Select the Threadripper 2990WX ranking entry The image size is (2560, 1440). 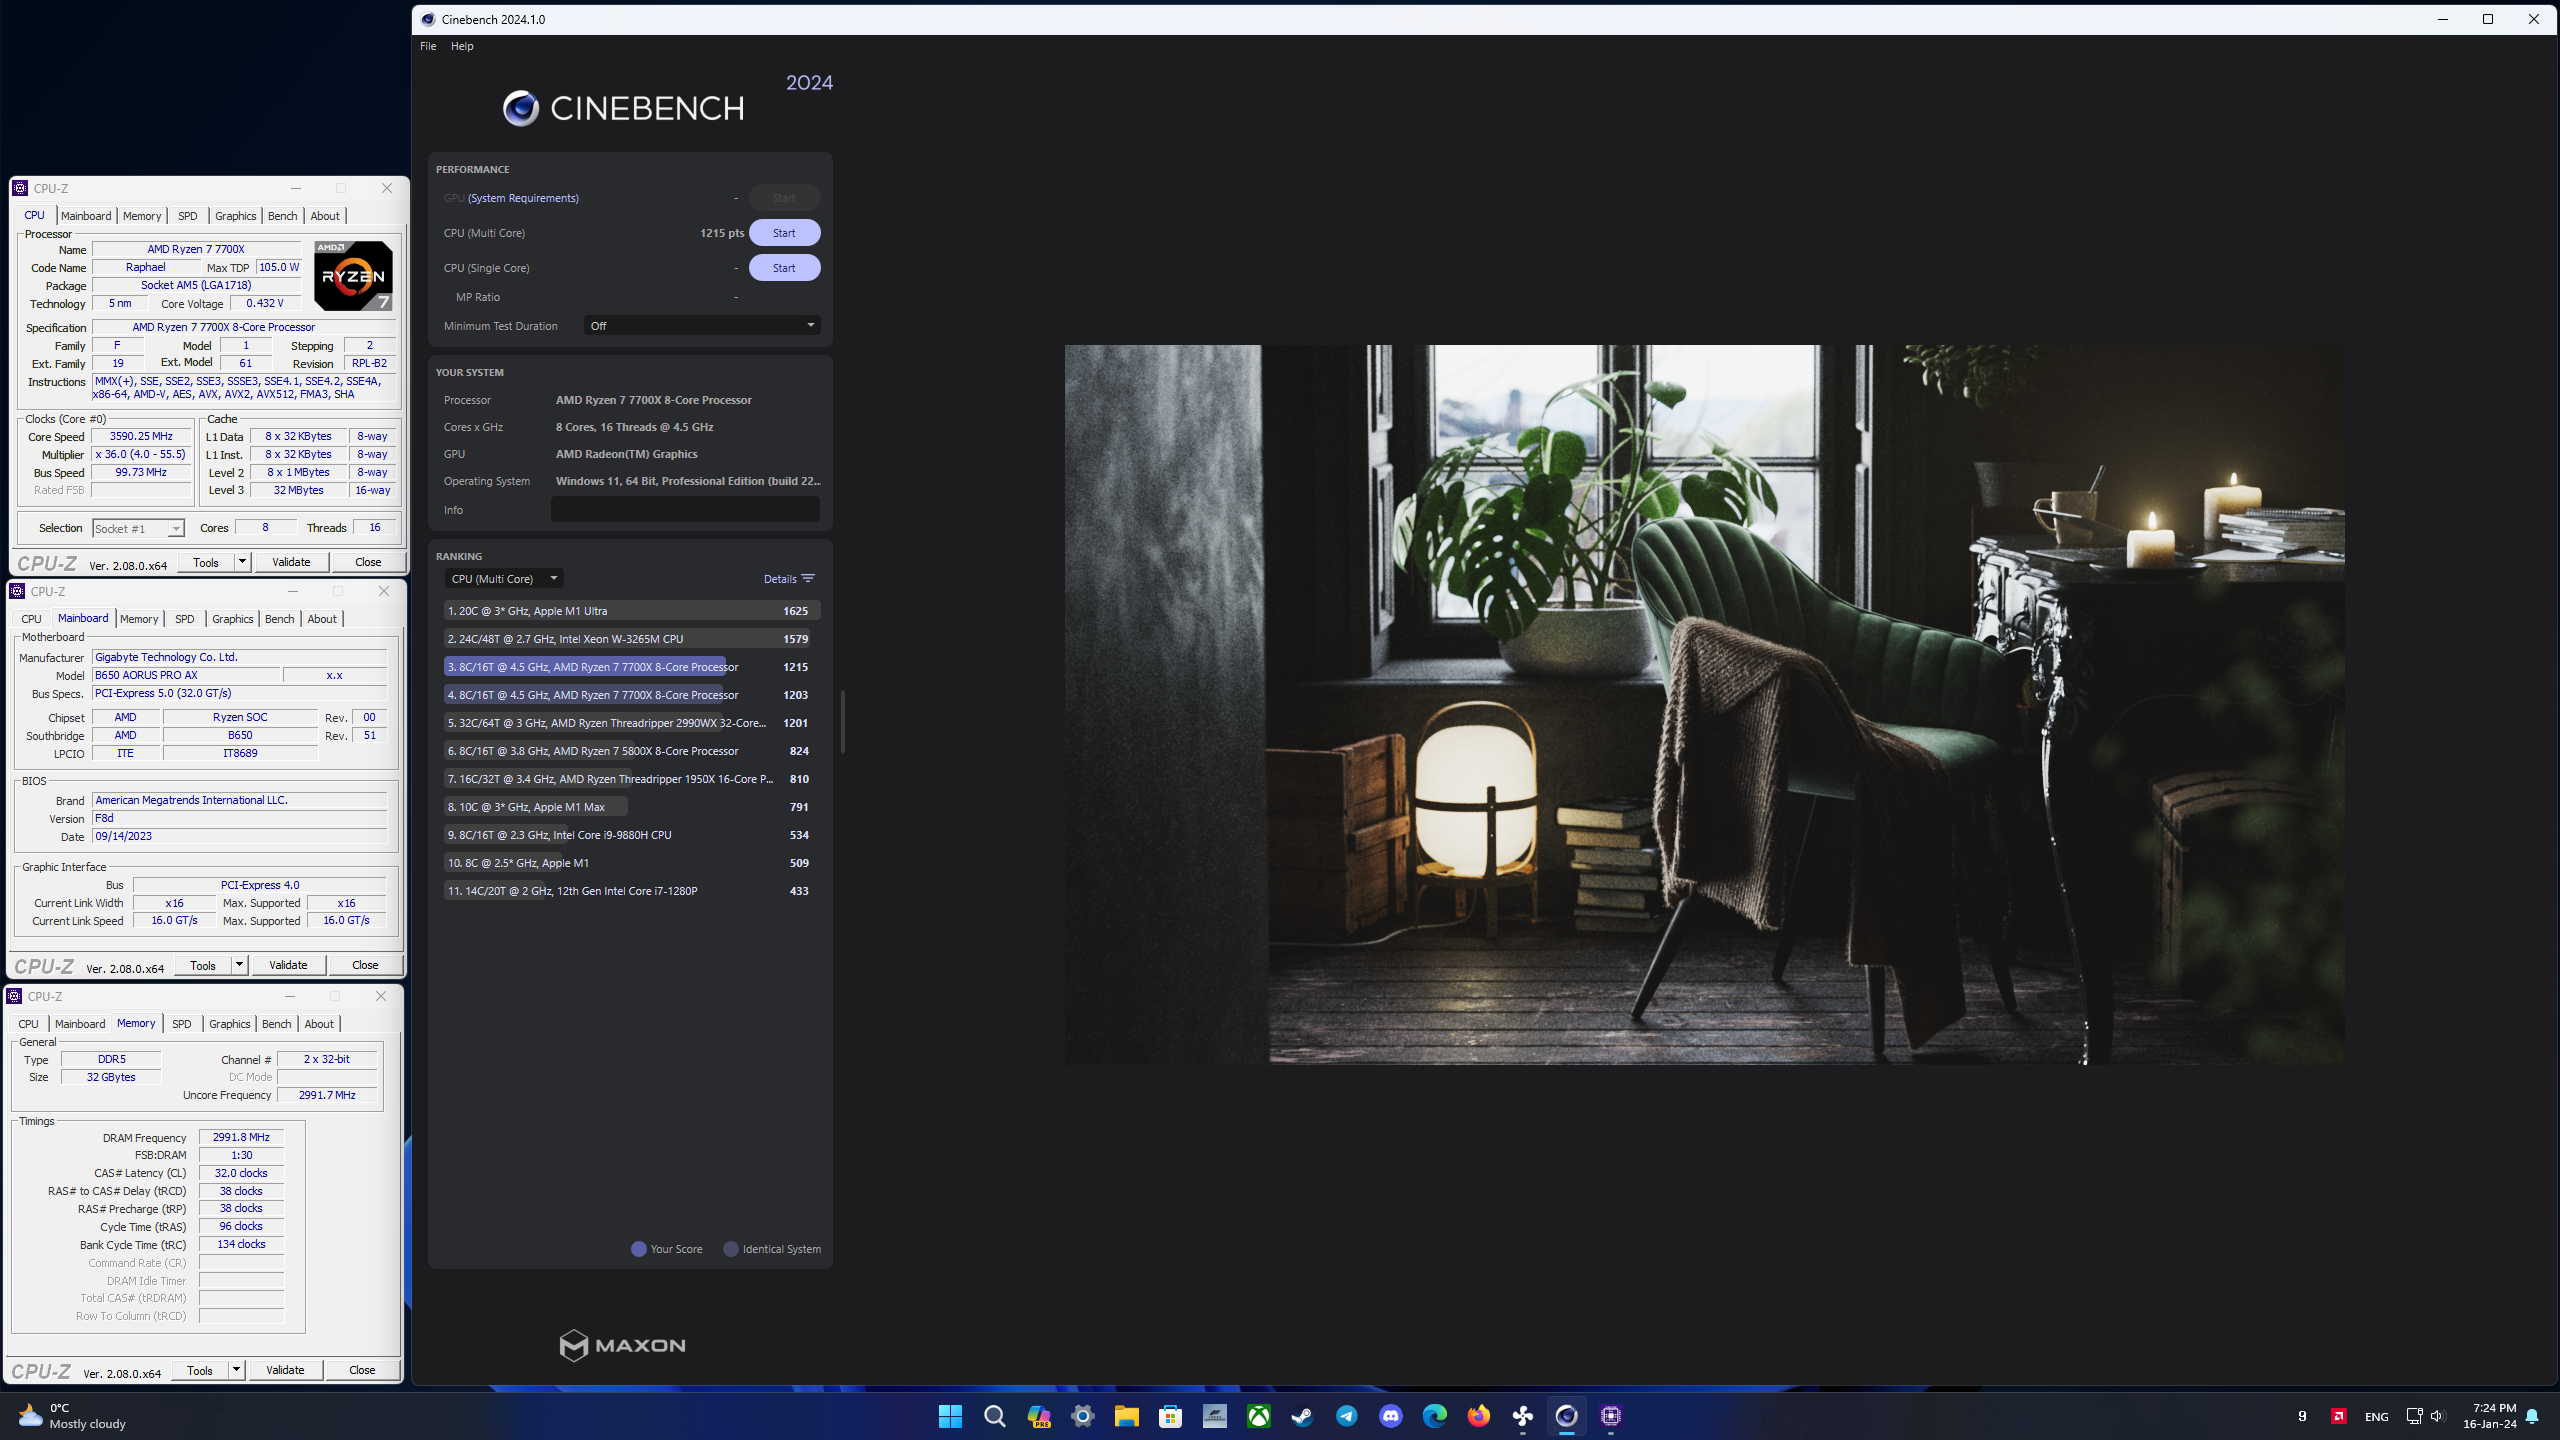point(631,723)
